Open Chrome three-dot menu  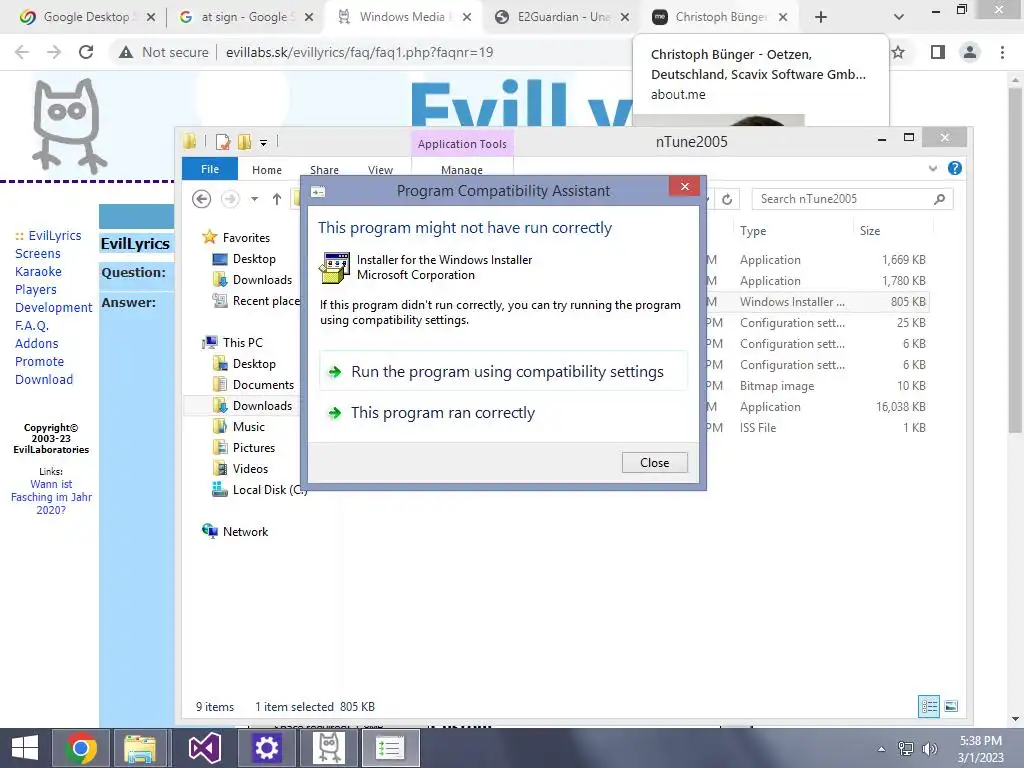pos(1002,52)
